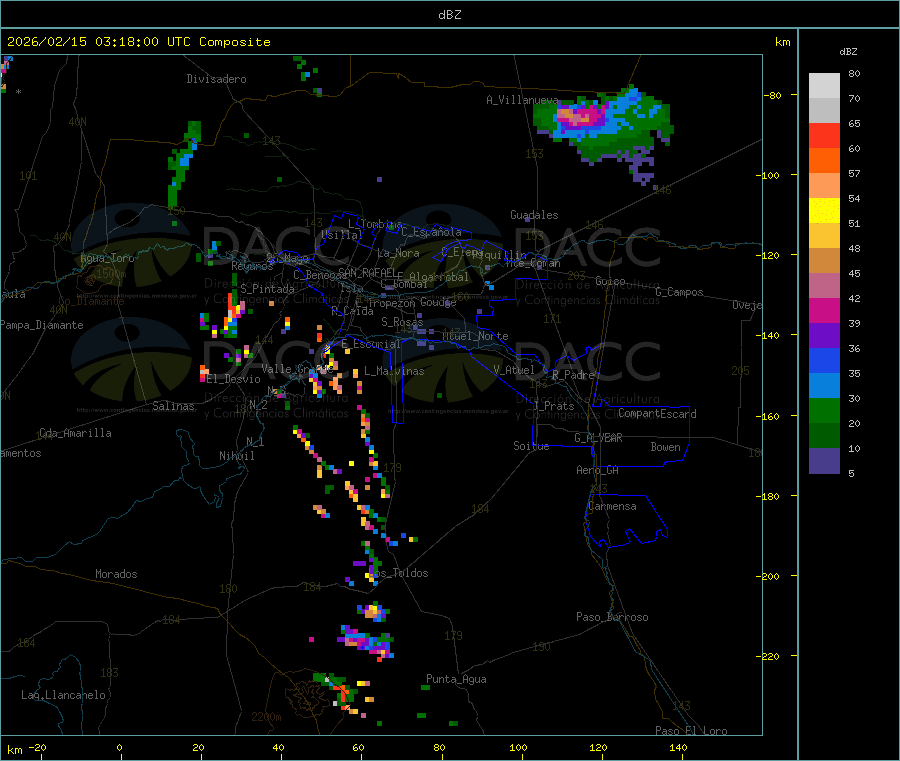
Task: Click the 45 dBZ mauve legend swatch
Action: (824, 286)
